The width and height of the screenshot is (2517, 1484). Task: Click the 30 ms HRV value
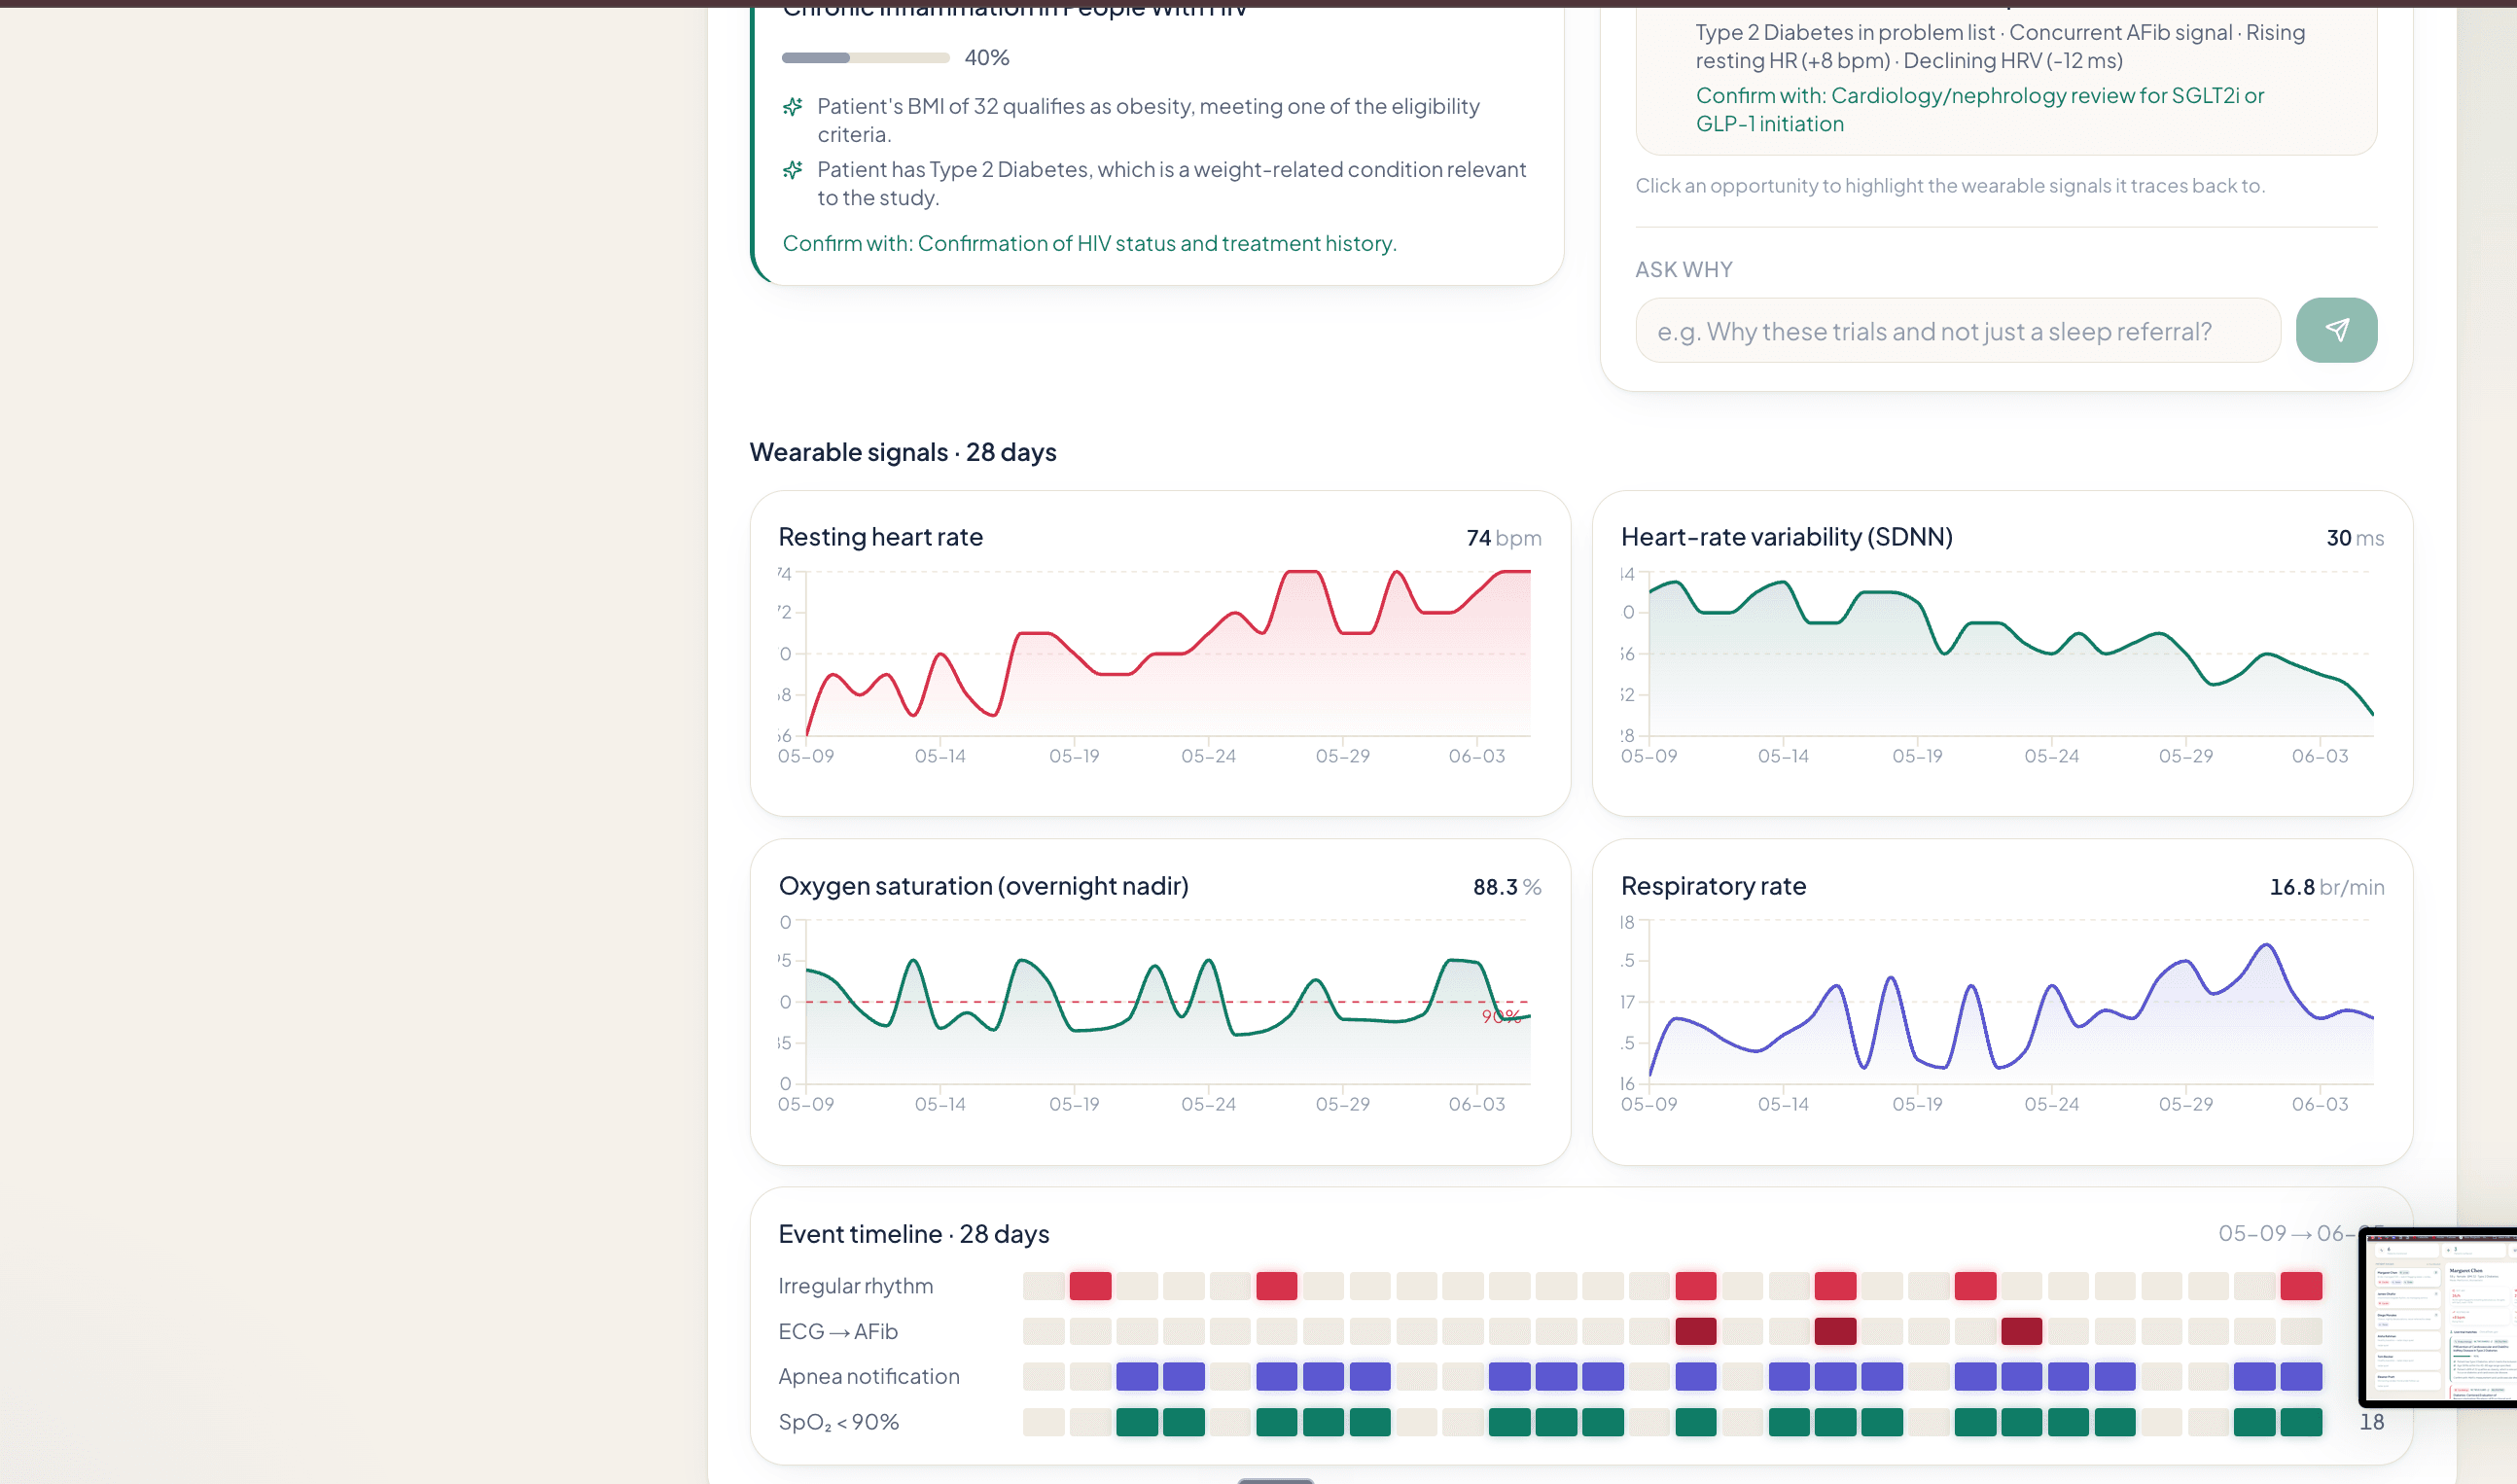2354,538
